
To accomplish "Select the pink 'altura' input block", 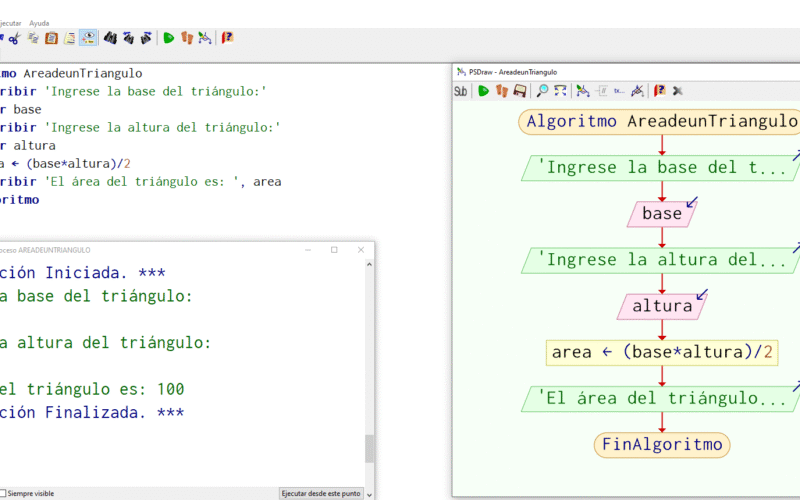I will pyautogui.click(x=662, y=306).
